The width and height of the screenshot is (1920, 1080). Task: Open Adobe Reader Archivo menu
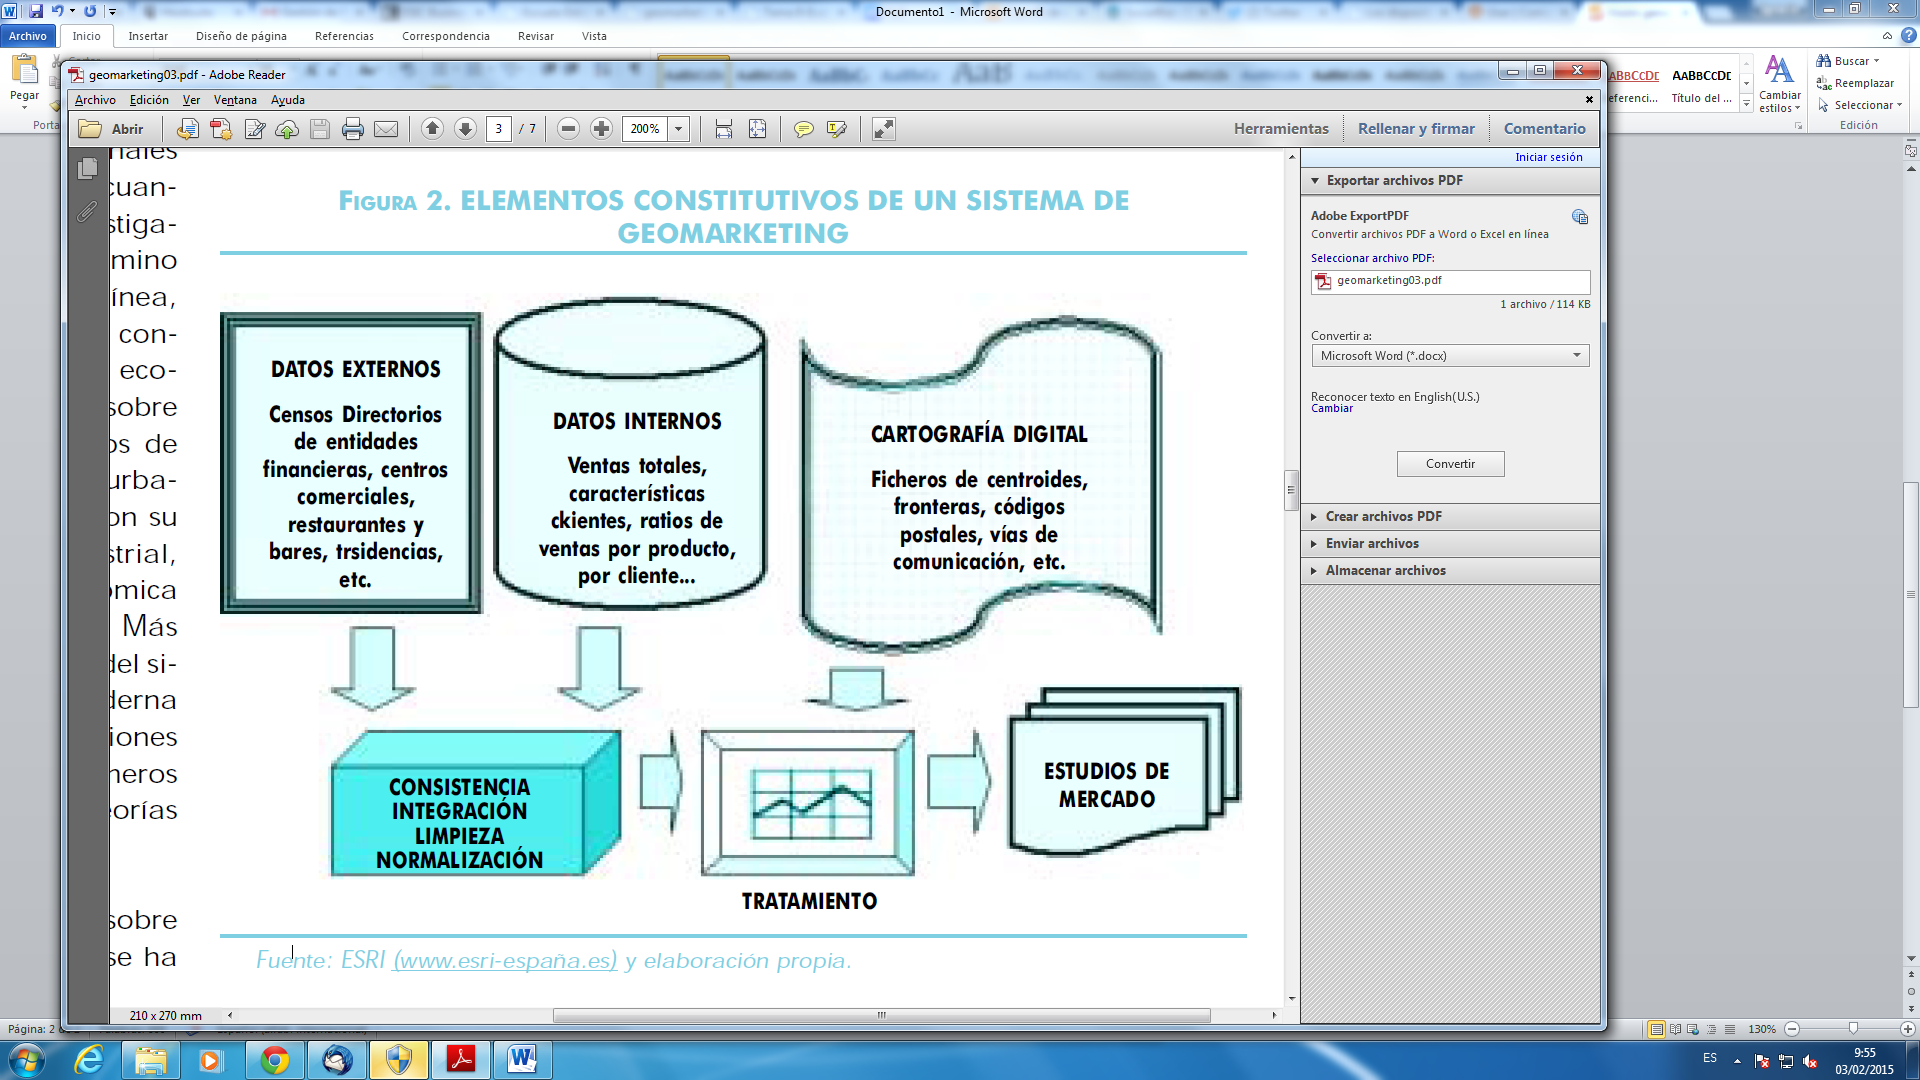pos(95,100)
